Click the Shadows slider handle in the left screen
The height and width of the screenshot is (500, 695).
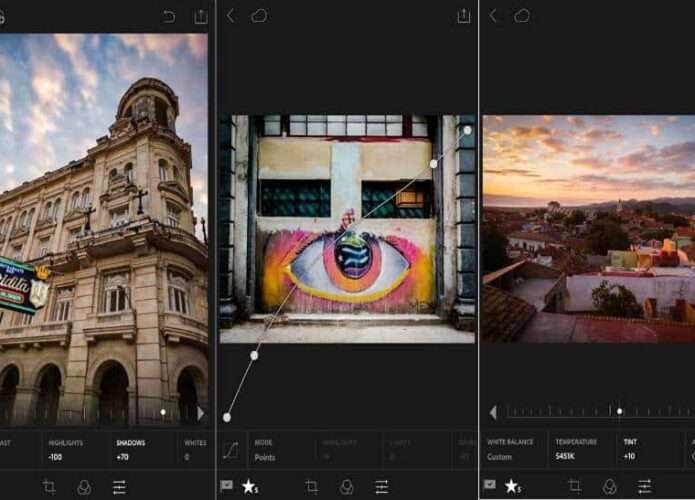pos(163,412)
